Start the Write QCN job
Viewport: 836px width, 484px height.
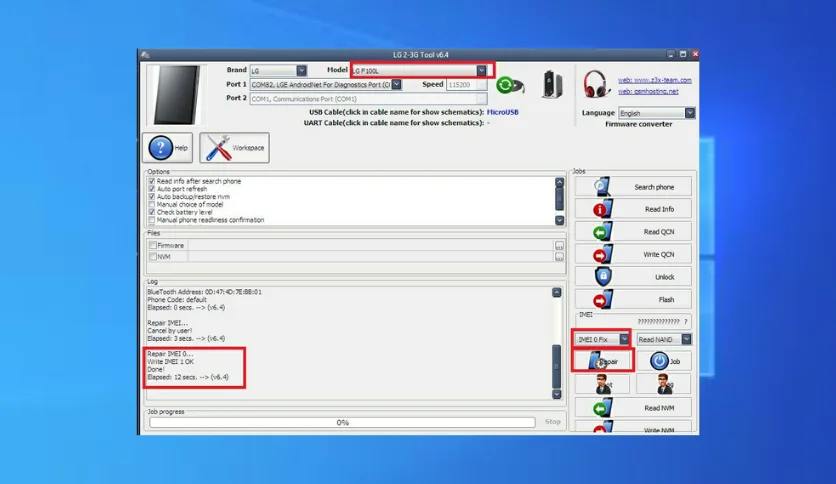click(633, 254)
